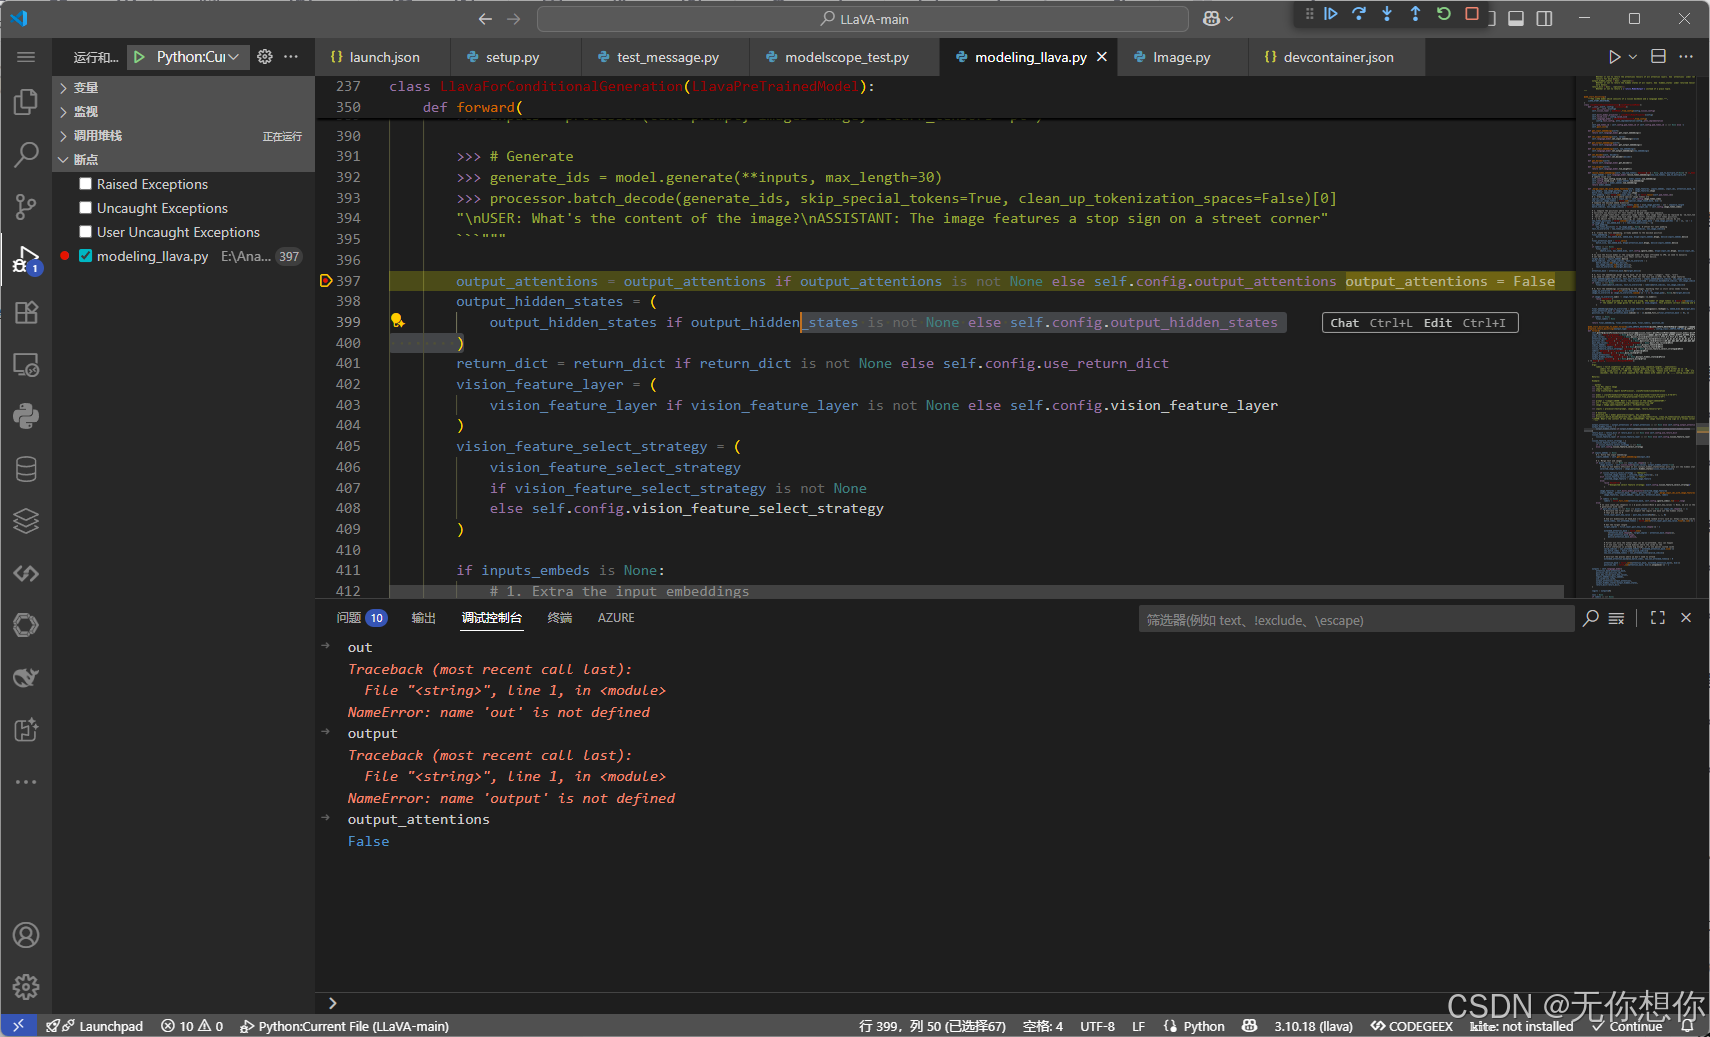Open the Database activity bar icon
Image resolution: width=1710 pixels, height=1037 pixels.
26,469
